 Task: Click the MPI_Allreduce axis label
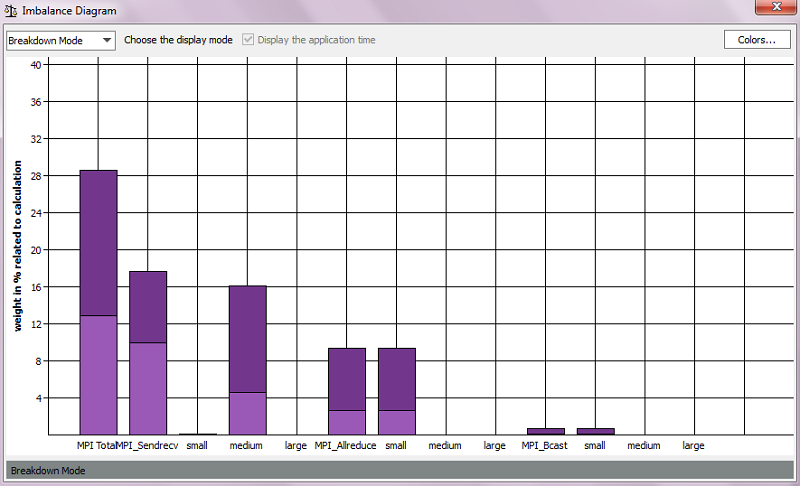coord(345,445)
